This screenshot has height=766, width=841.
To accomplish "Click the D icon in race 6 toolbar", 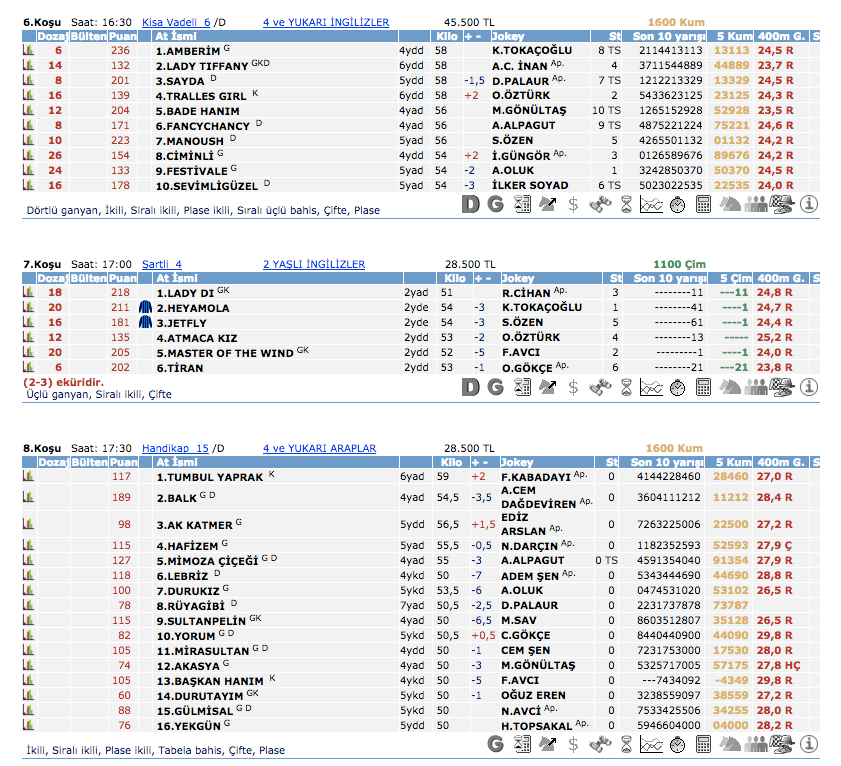I will pos(470,204).
